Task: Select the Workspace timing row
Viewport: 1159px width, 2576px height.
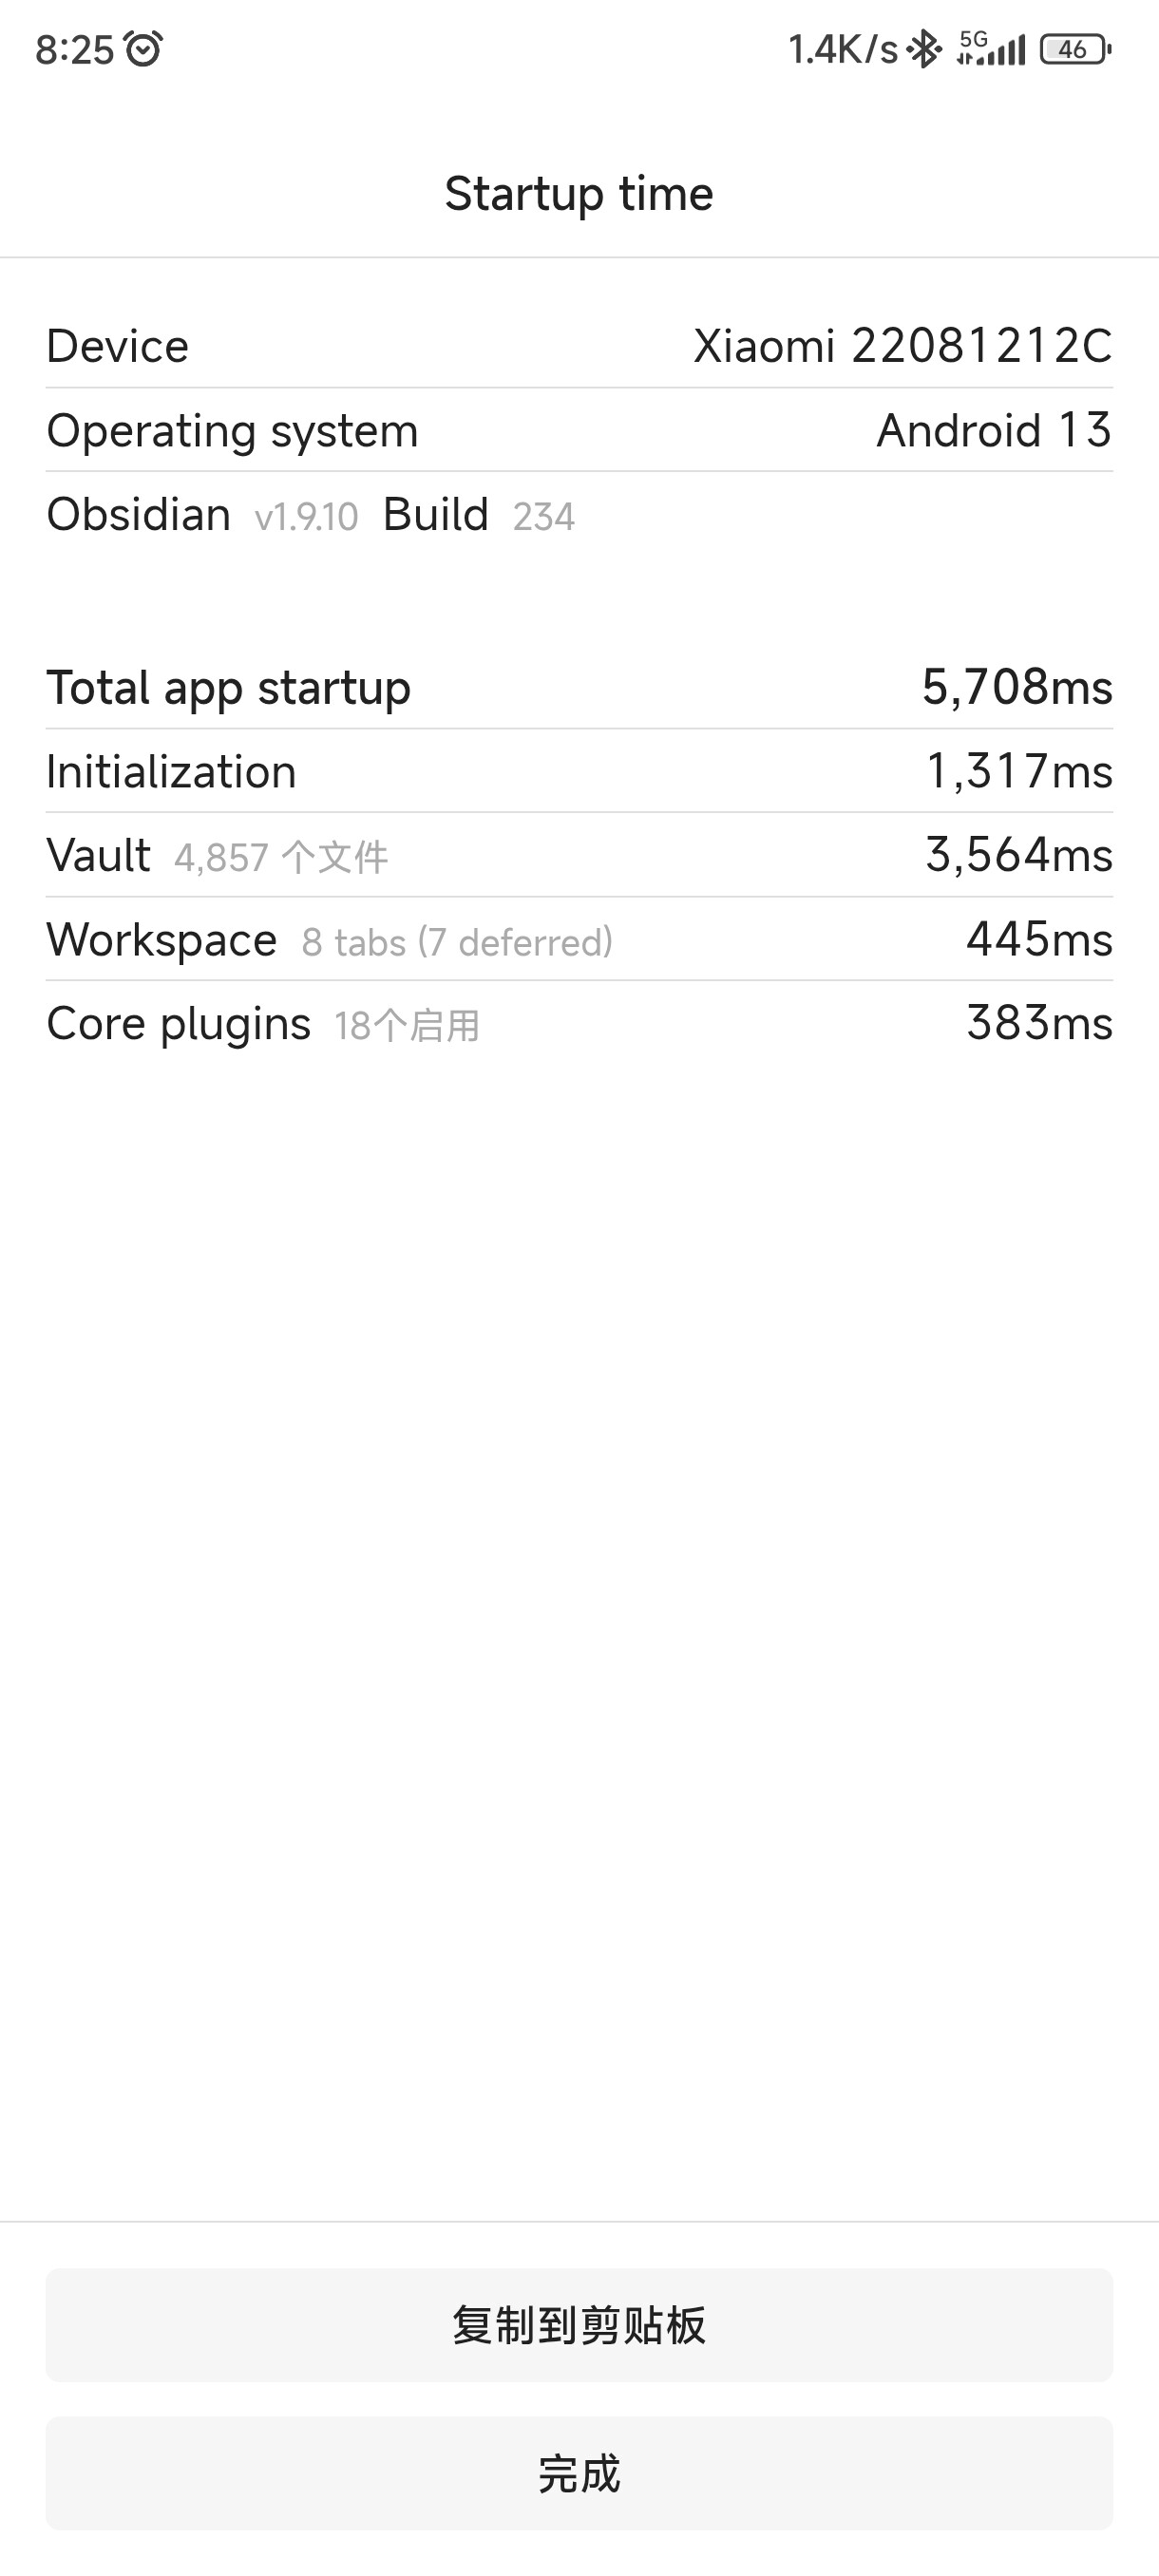Action: [579, 940]
